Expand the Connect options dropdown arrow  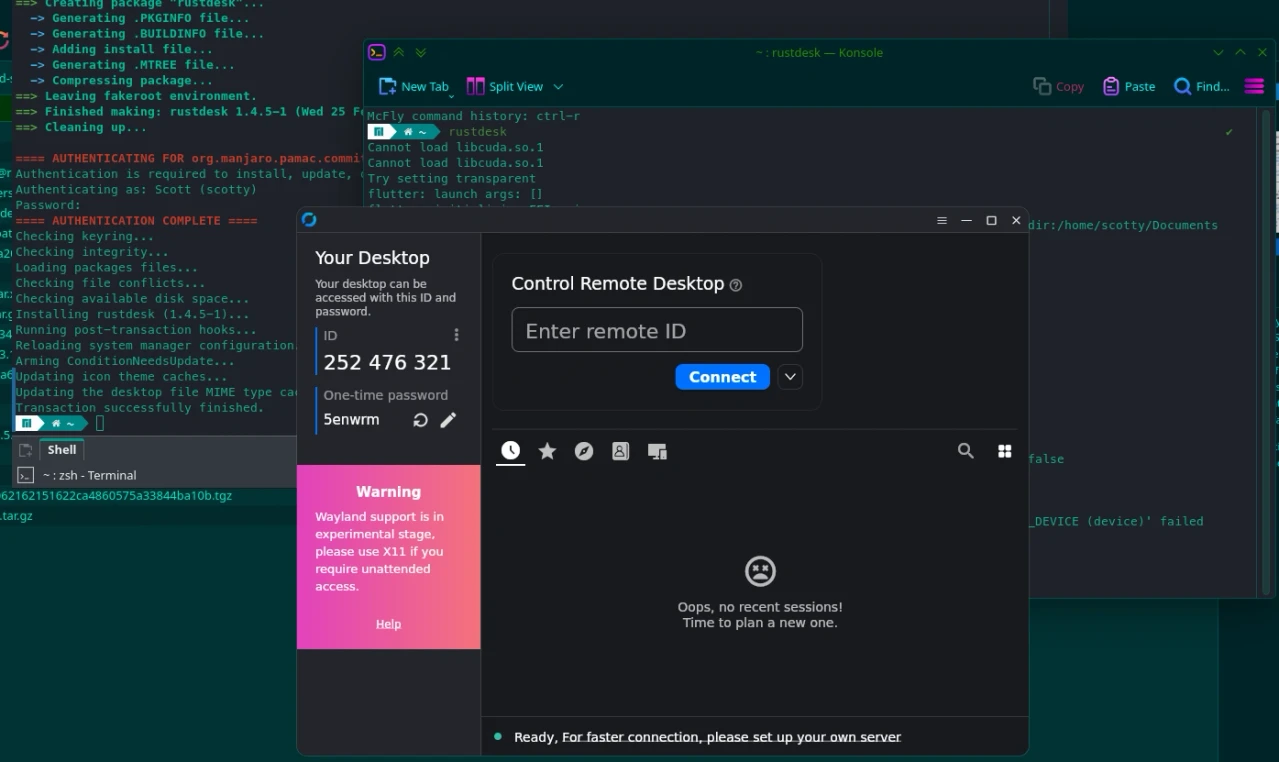[x=790, y=377]
